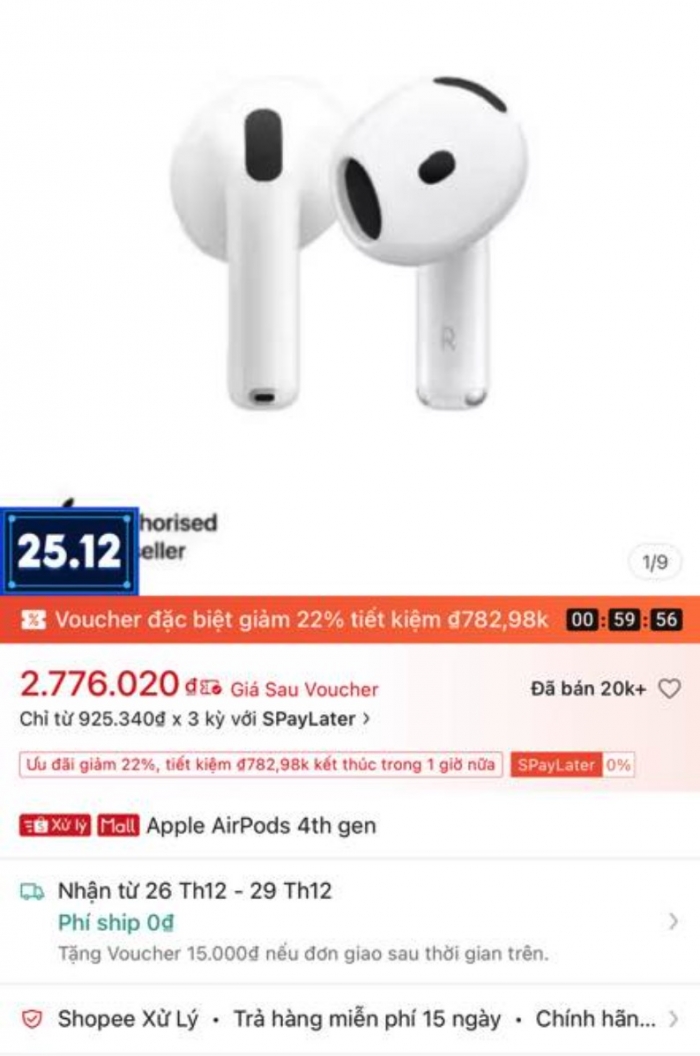Click the delivery truck icon
Viewport: 700px width, 1056px height.
point(32,892)
